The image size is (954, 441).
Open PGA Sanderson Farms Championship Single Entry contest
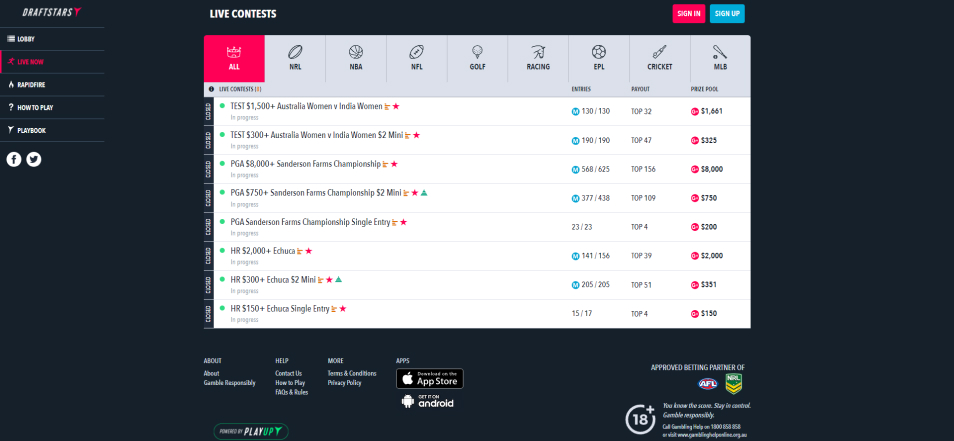pos(310,222)
